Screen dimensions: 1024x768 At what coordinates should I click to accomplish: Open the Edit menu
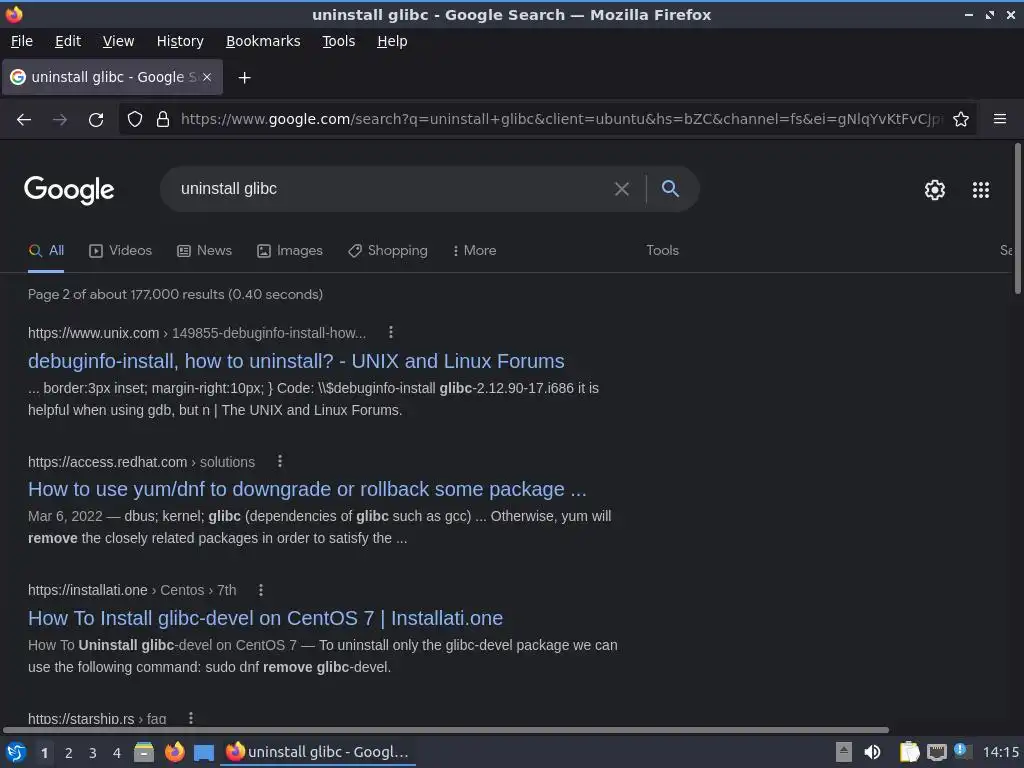click(68, 41)
